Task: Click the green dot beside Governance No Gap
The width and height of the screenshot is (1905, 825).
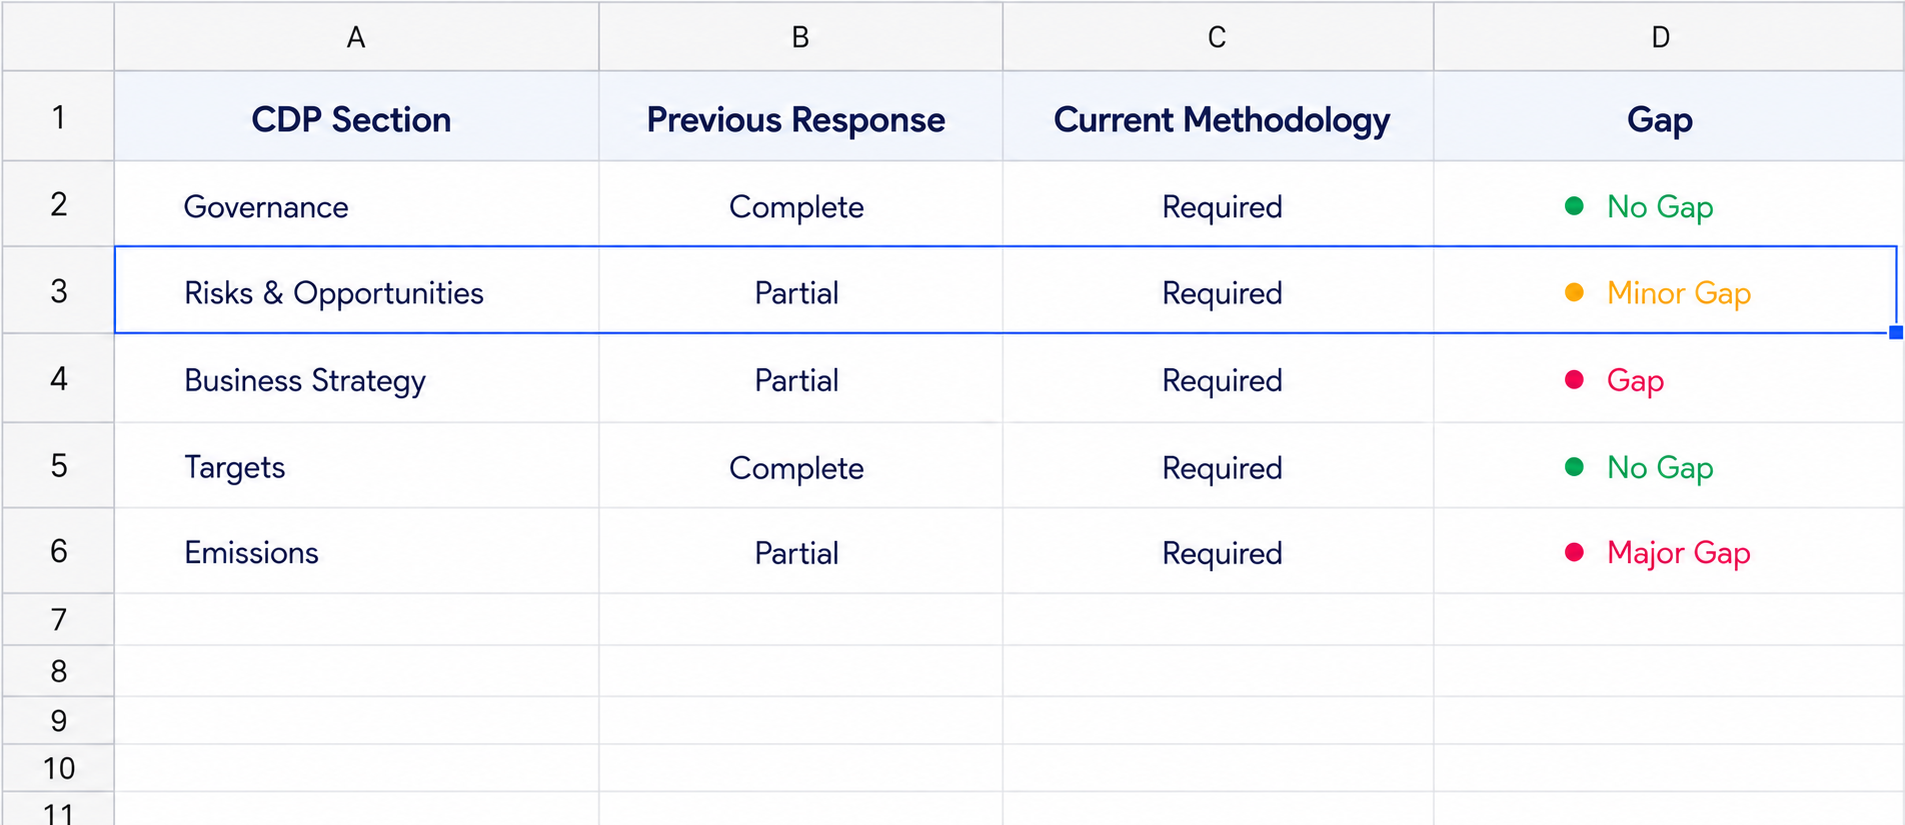Action: 1573,206
